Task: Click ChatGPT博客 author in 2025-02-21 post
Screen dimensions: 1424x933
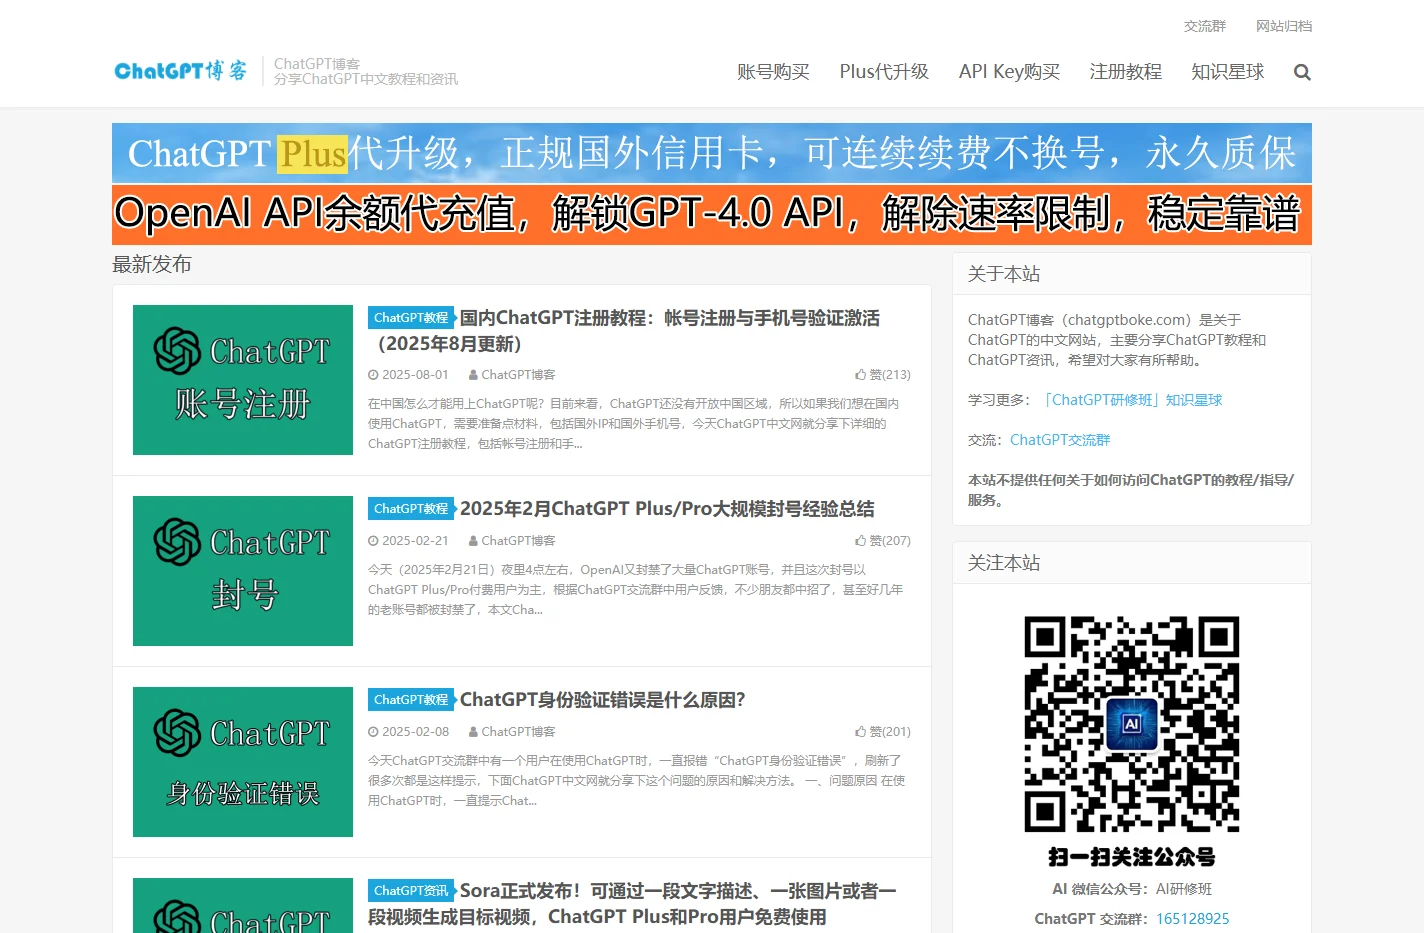Action: (518, 541)
